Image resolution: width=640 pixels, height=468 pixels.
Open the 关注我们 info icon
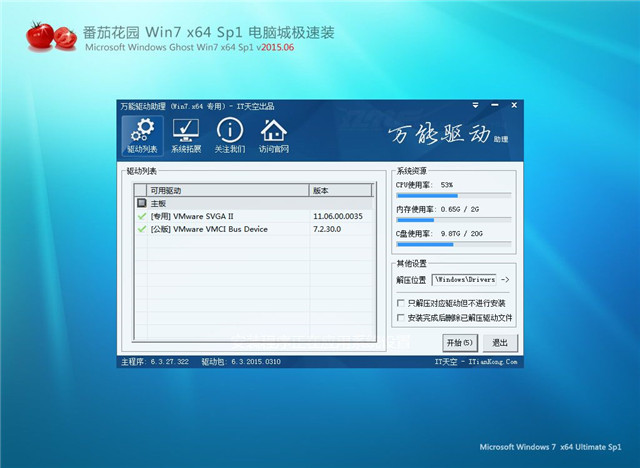[x=230, y=136]
